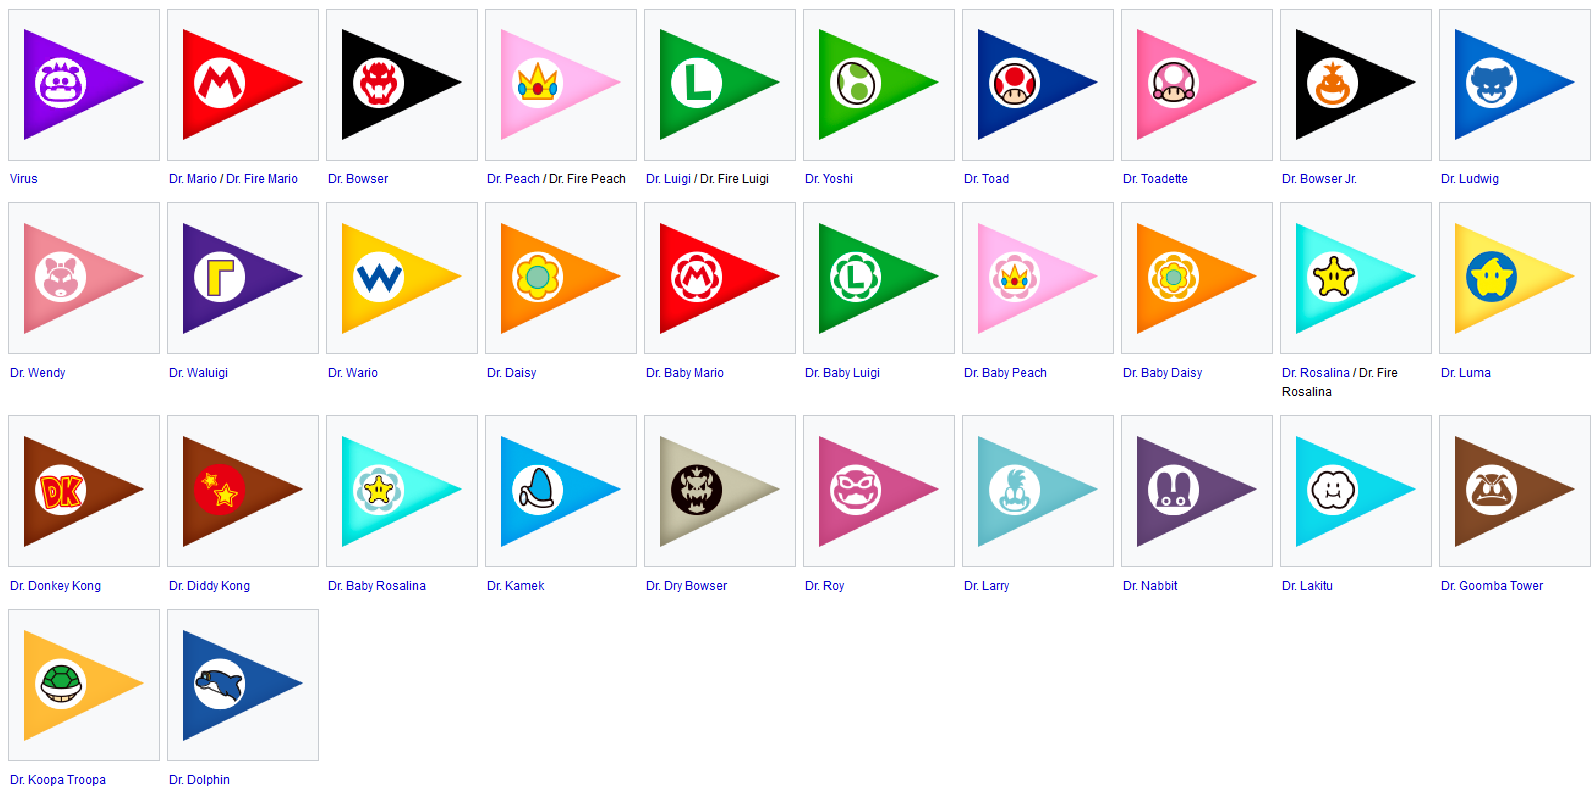Open the 'Dr. Roy' caption link
1595x793 pixels.
coord(824,586)
